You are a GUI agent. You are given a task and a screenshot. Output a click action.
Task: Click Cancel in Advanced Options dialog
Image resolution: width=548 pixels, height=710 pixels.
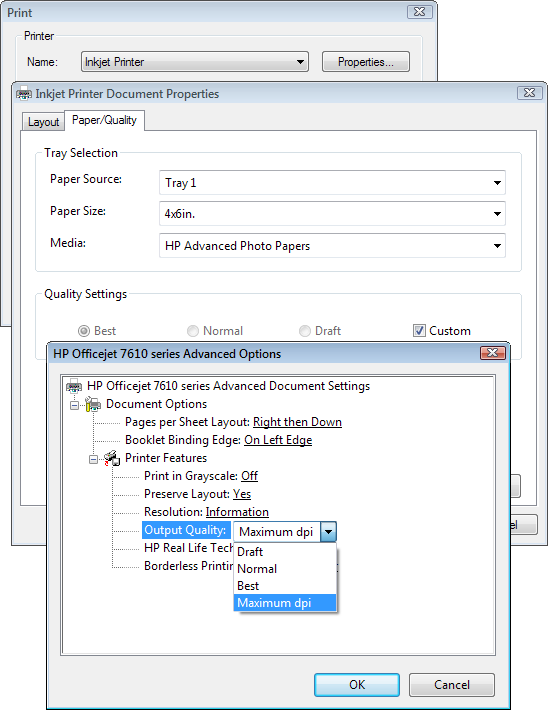click(452, 685)
